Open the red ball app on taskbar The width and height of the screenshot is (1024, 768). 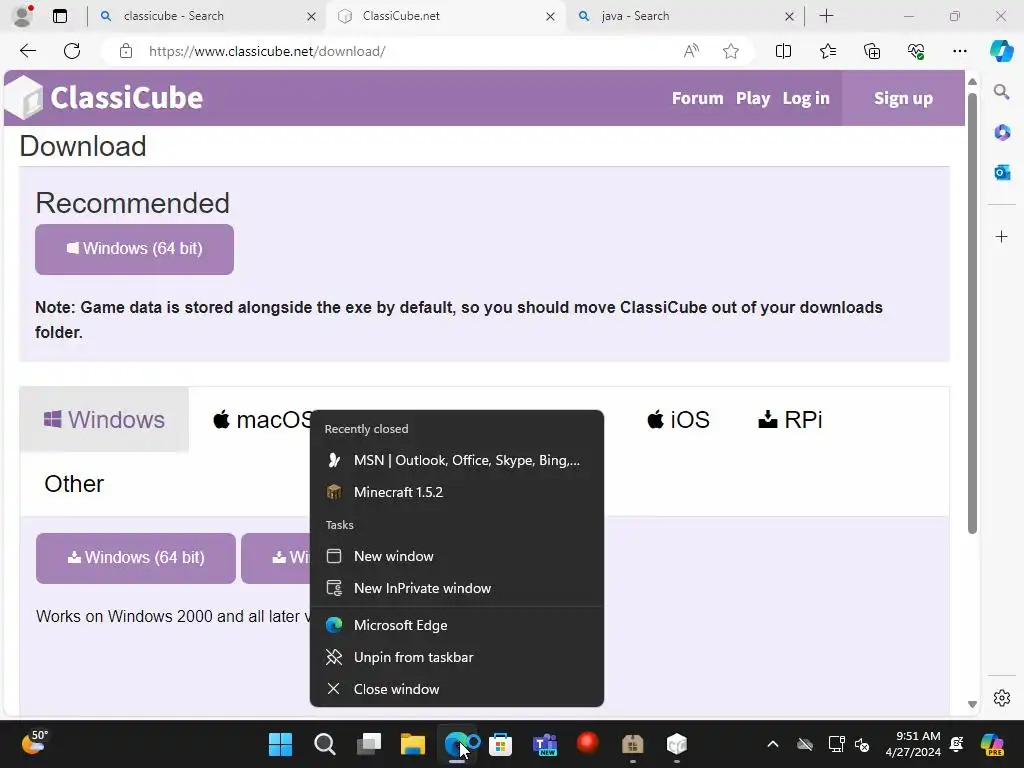pyautogui.click(x=588, y=743)
